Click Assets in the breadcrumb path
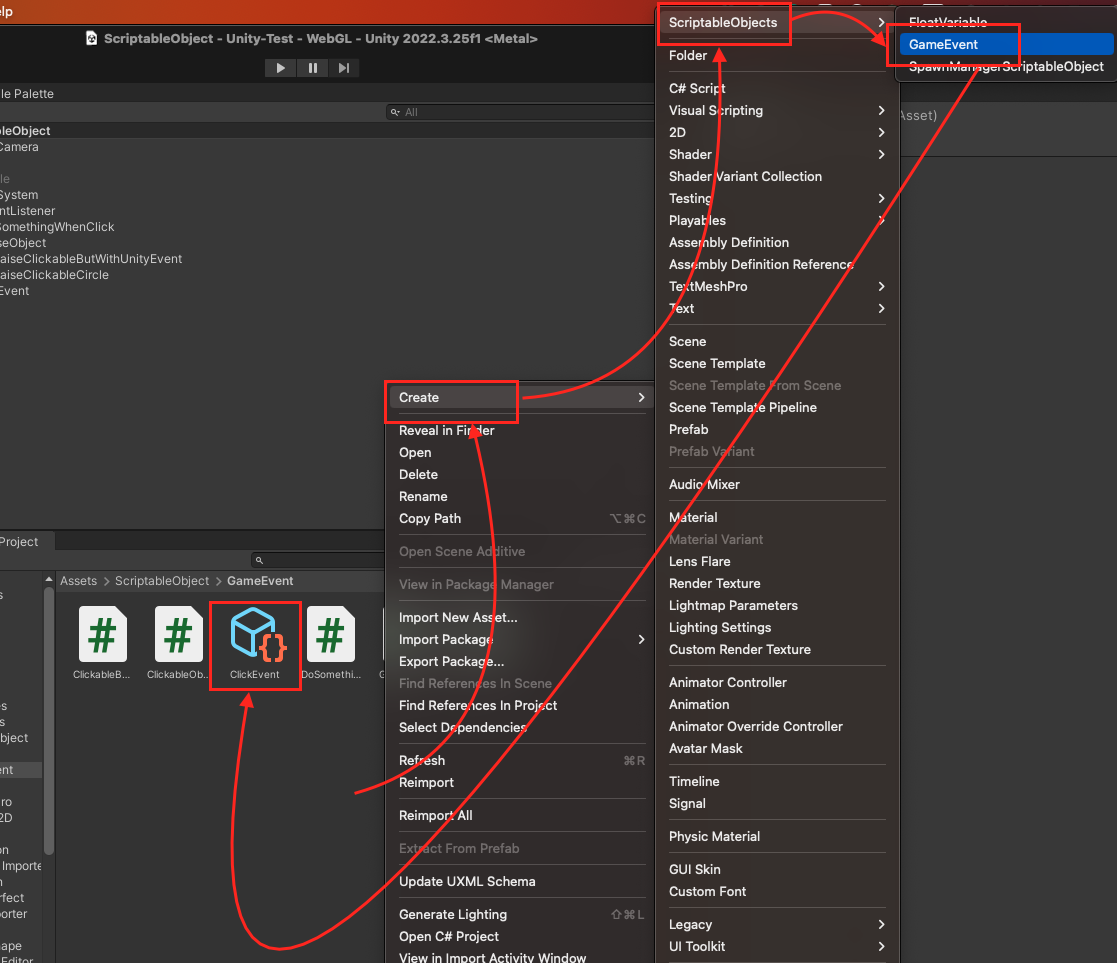 click(x=78, y=581)
